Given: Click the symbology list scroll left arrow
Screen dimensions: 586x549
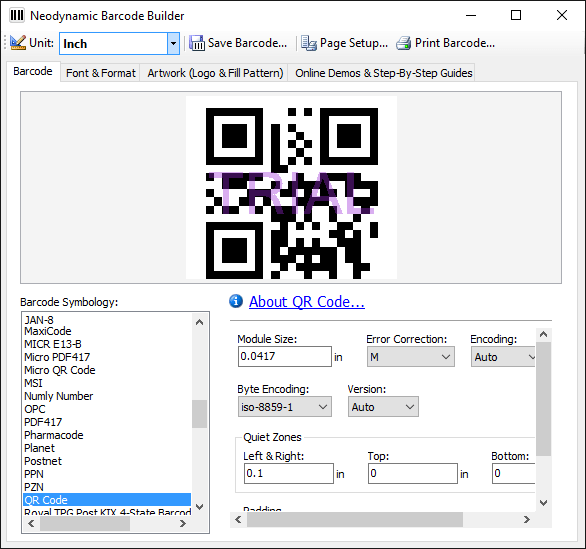Looking at the screenshot, I should [31, 523].
